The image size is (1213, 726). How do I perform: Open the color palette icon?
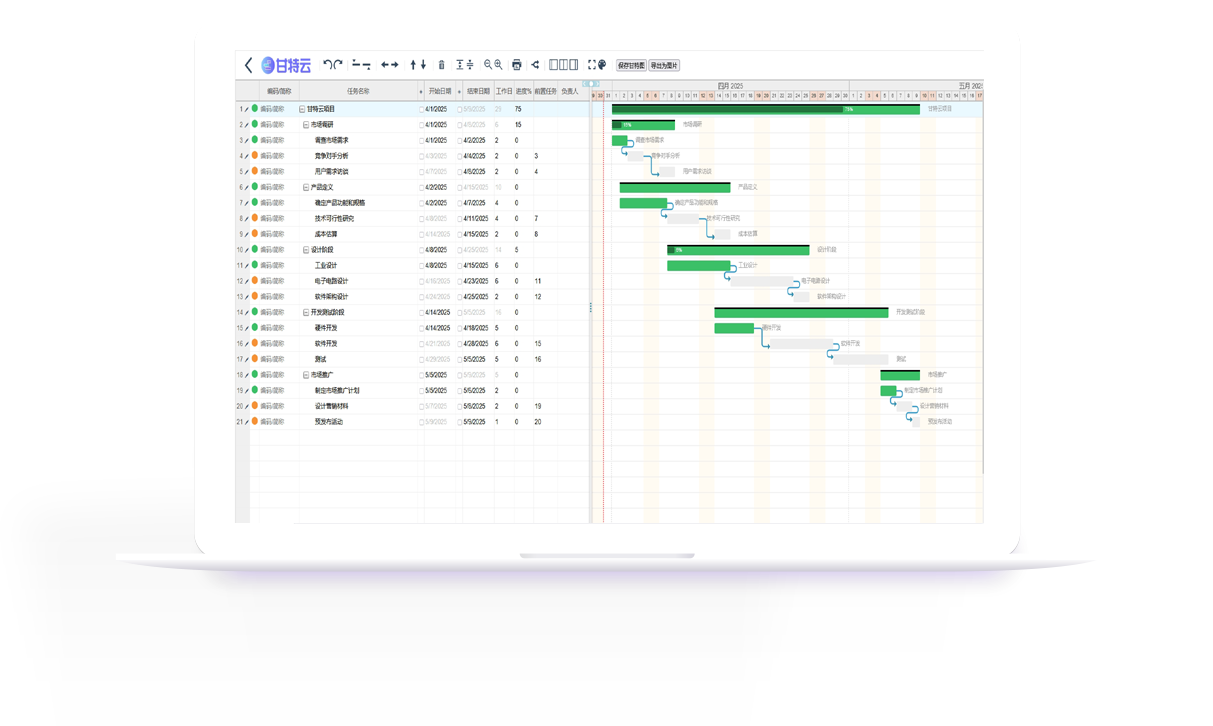click(602, 65)
